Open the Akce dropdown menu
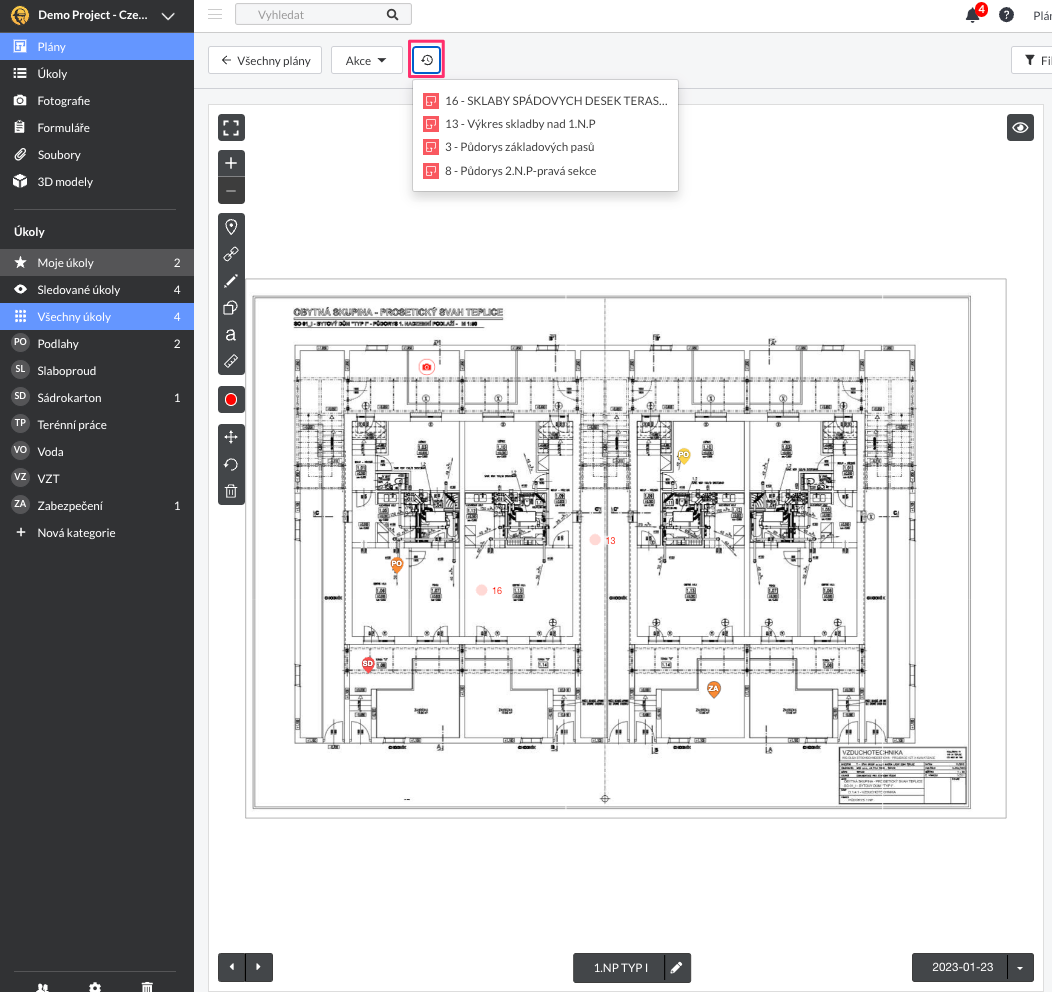Screen dimensions: 1052x992 tap(366, 61)
